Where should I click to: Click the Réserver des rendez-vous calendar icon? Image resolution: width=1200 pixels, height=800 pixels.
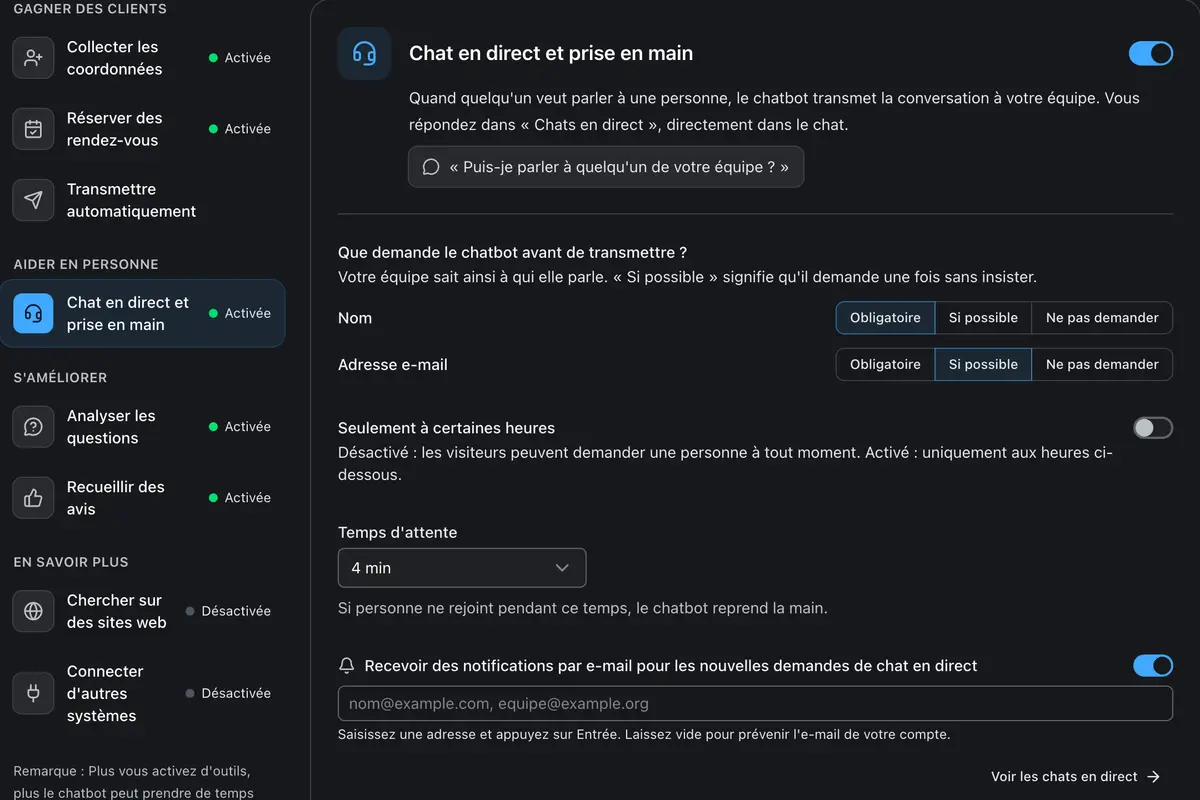click(x=33, y=129)
